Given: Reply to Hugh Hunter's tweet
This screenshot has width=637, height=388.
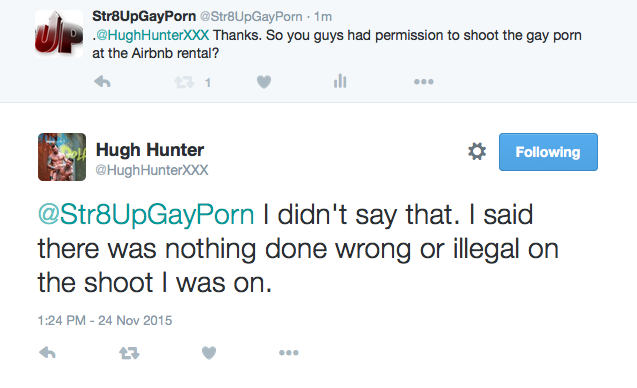Looking at the screenshot, I should [48, 353].
